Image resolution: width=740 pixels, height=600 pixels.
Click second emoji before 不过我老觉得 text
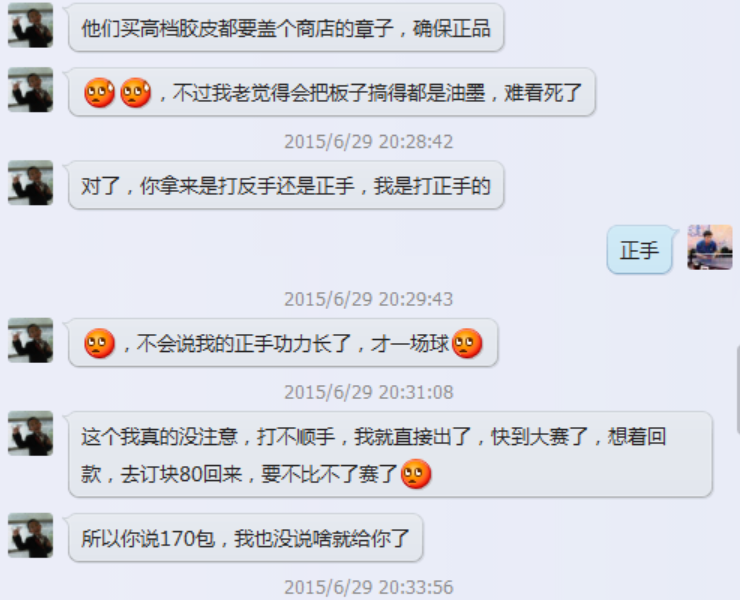(135, 93)
